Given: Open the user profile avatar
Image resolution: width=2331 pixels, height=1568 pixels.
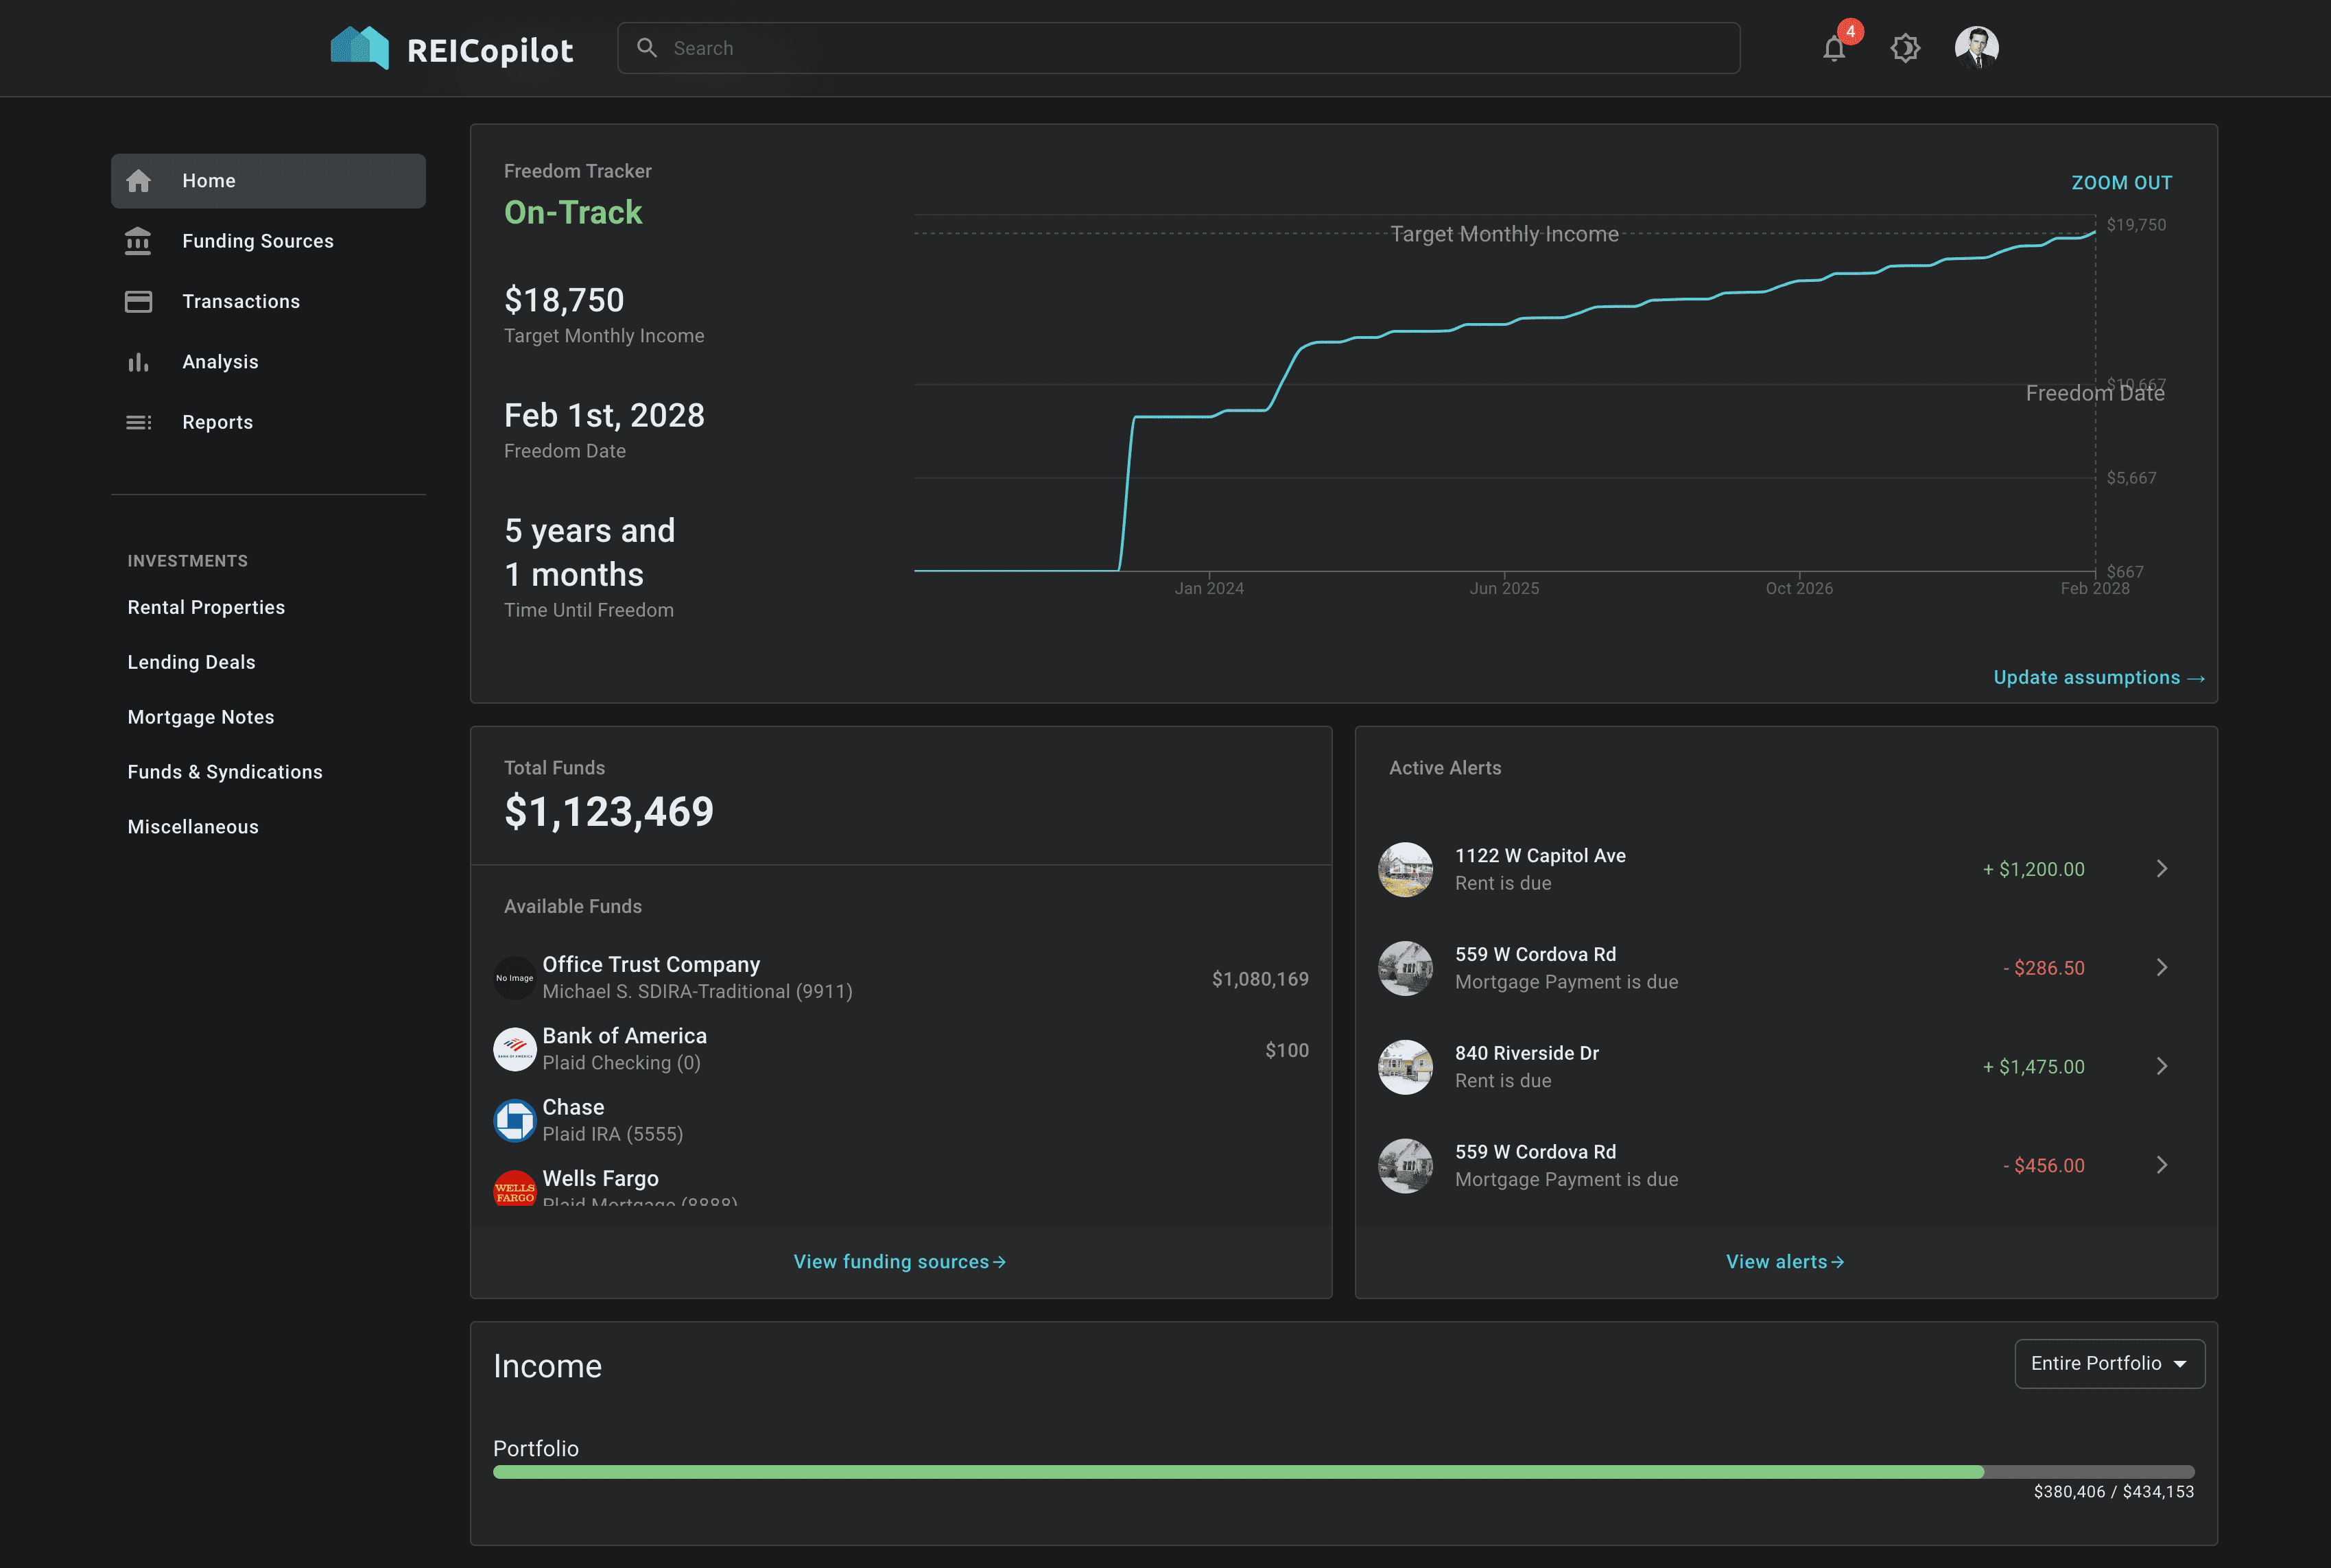Looking at the screenshot, I should tap(1976, 47).
